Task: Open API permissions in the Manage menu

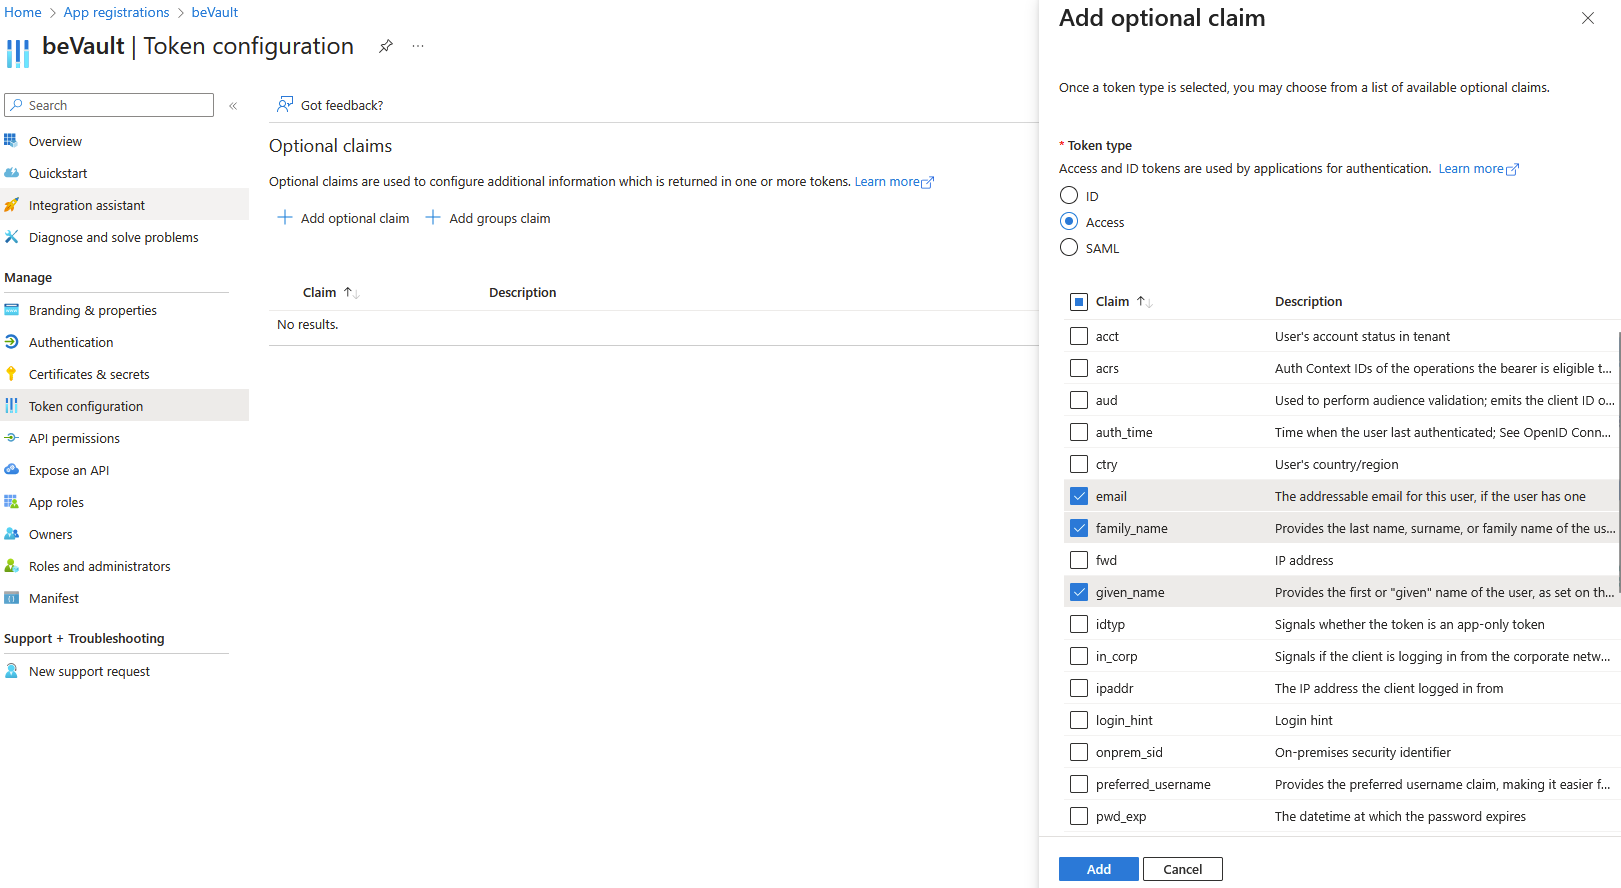Action: [74, 438]
